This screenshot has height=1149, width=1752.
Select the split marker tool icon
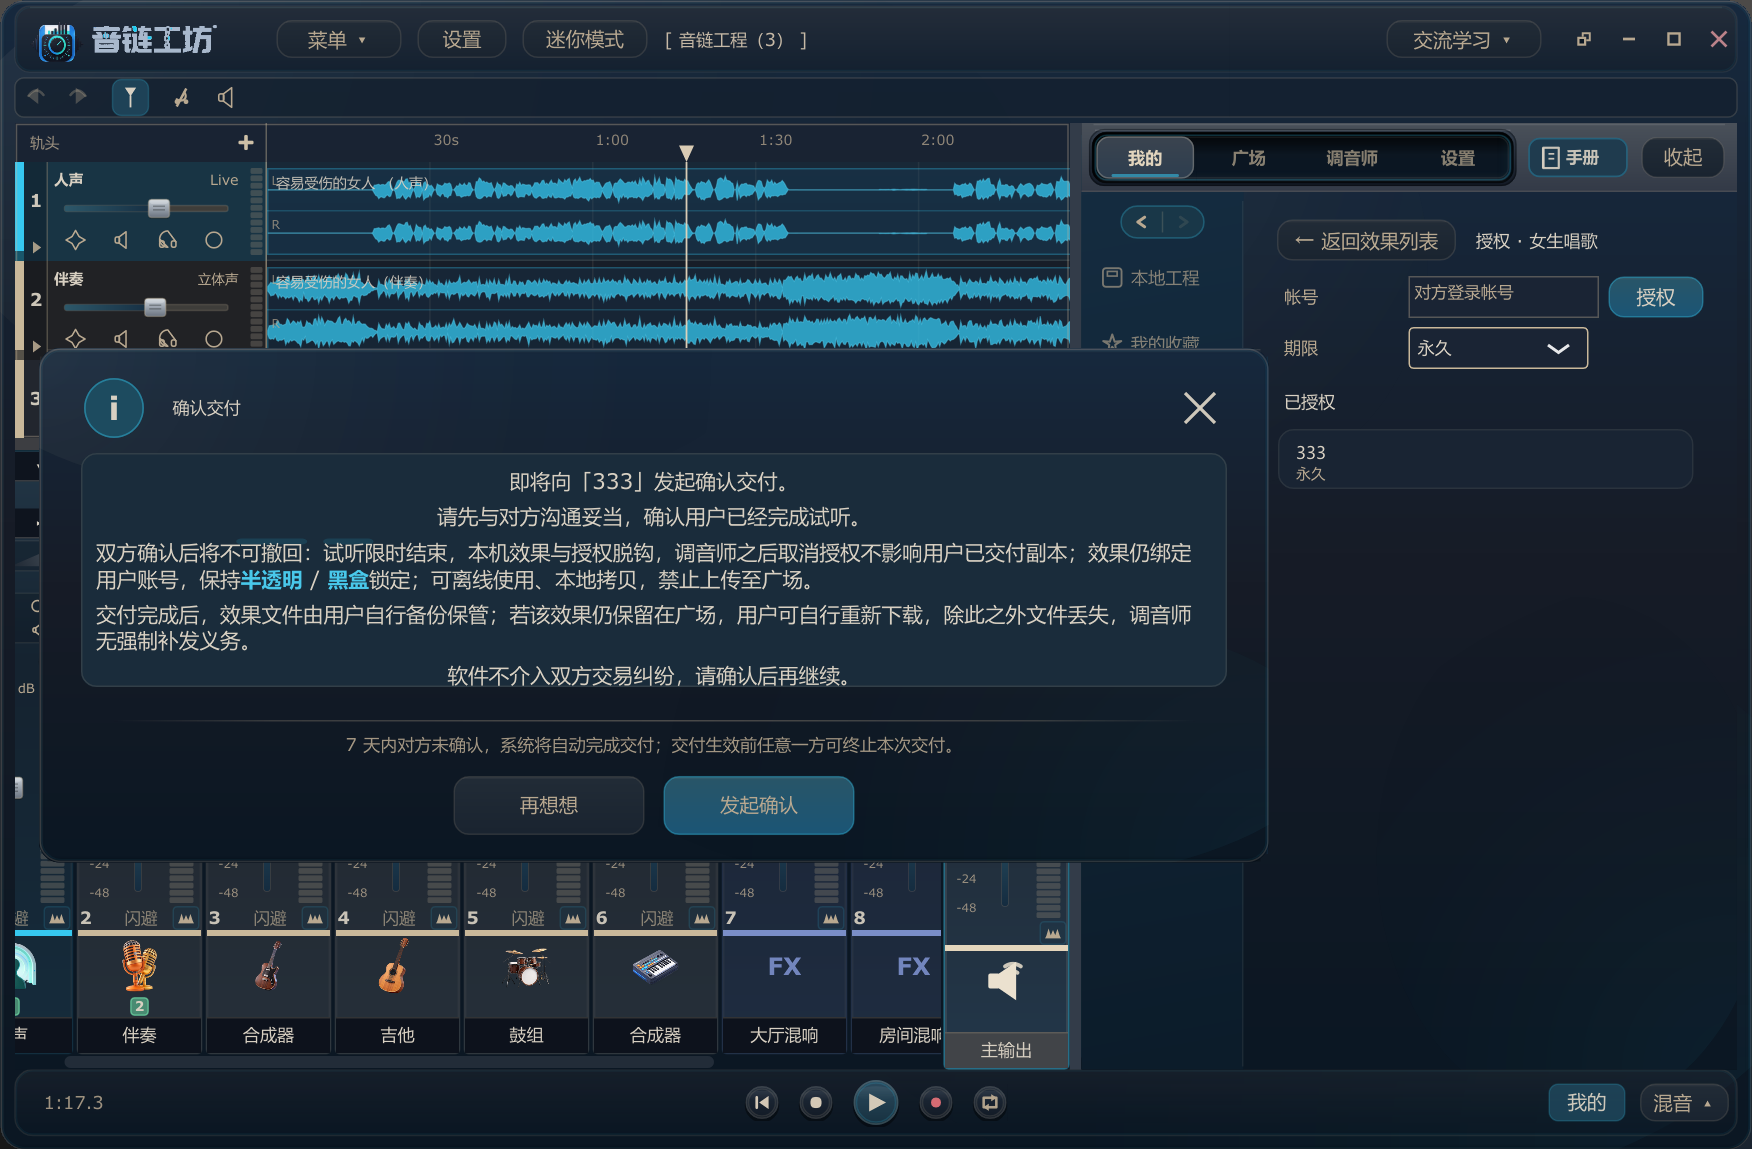point(130,97)
